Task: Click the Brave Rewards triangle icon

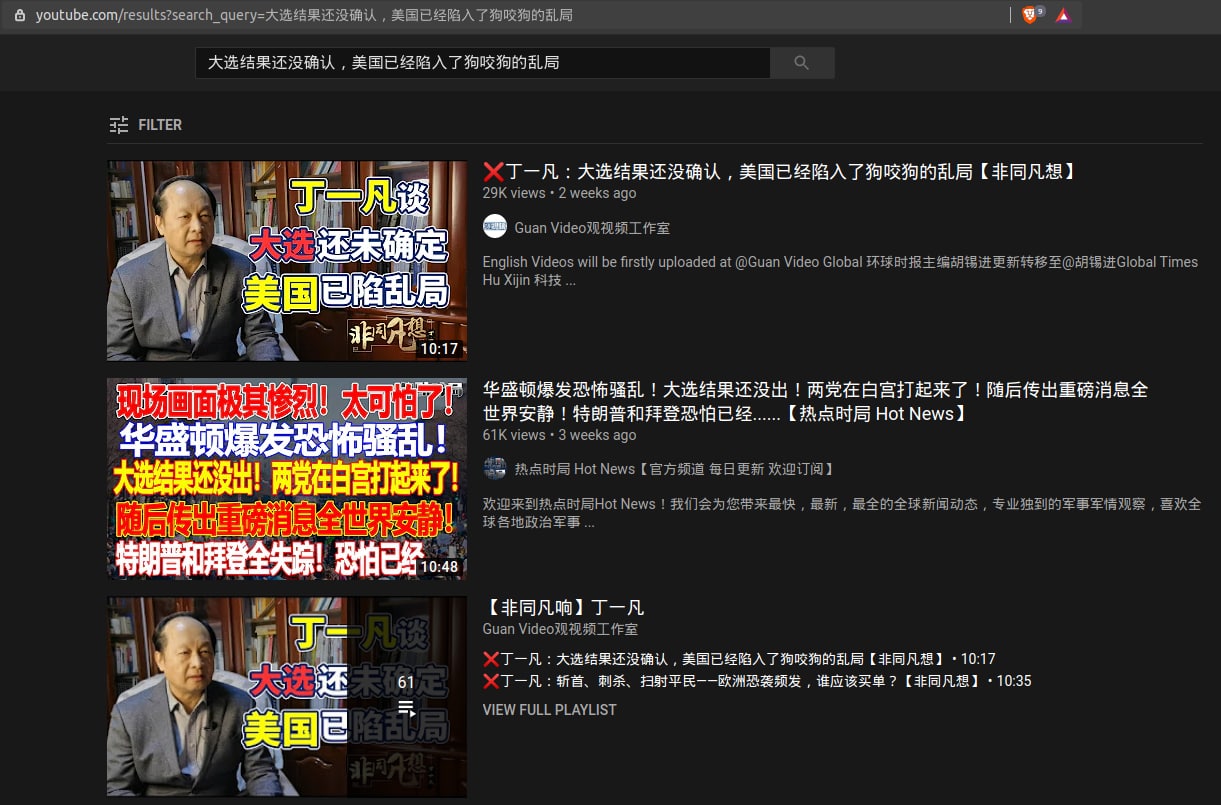Action: pos(1063,15)
